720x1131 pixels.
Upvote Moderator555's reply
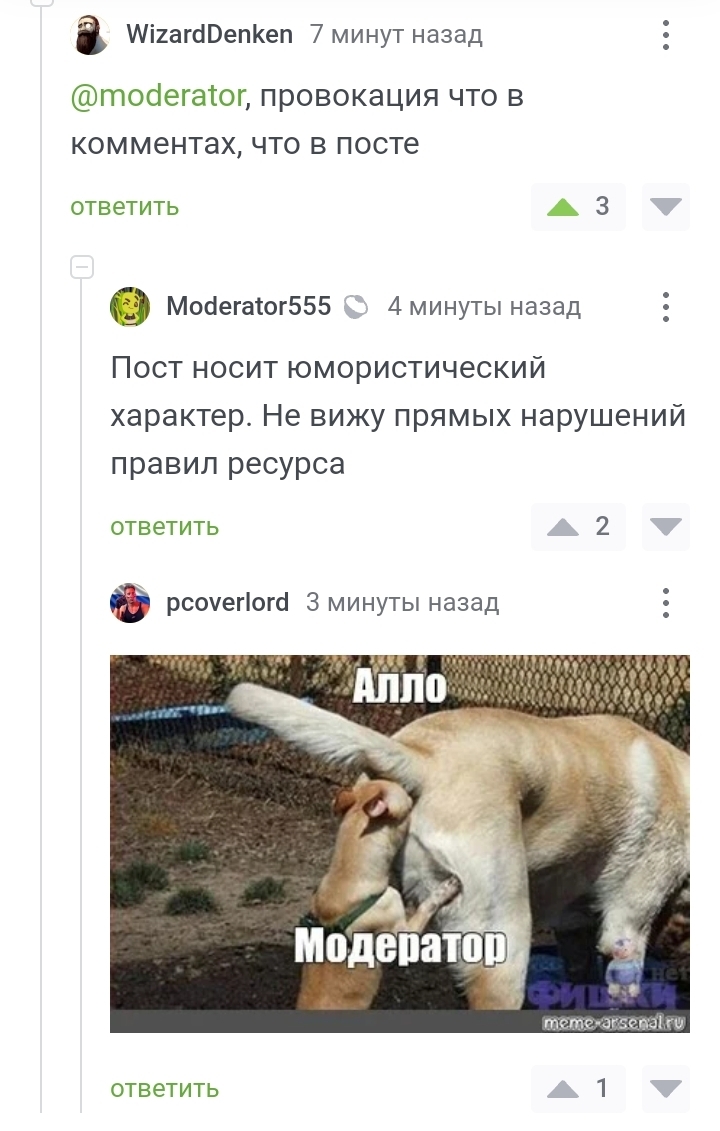coord(563,527)
